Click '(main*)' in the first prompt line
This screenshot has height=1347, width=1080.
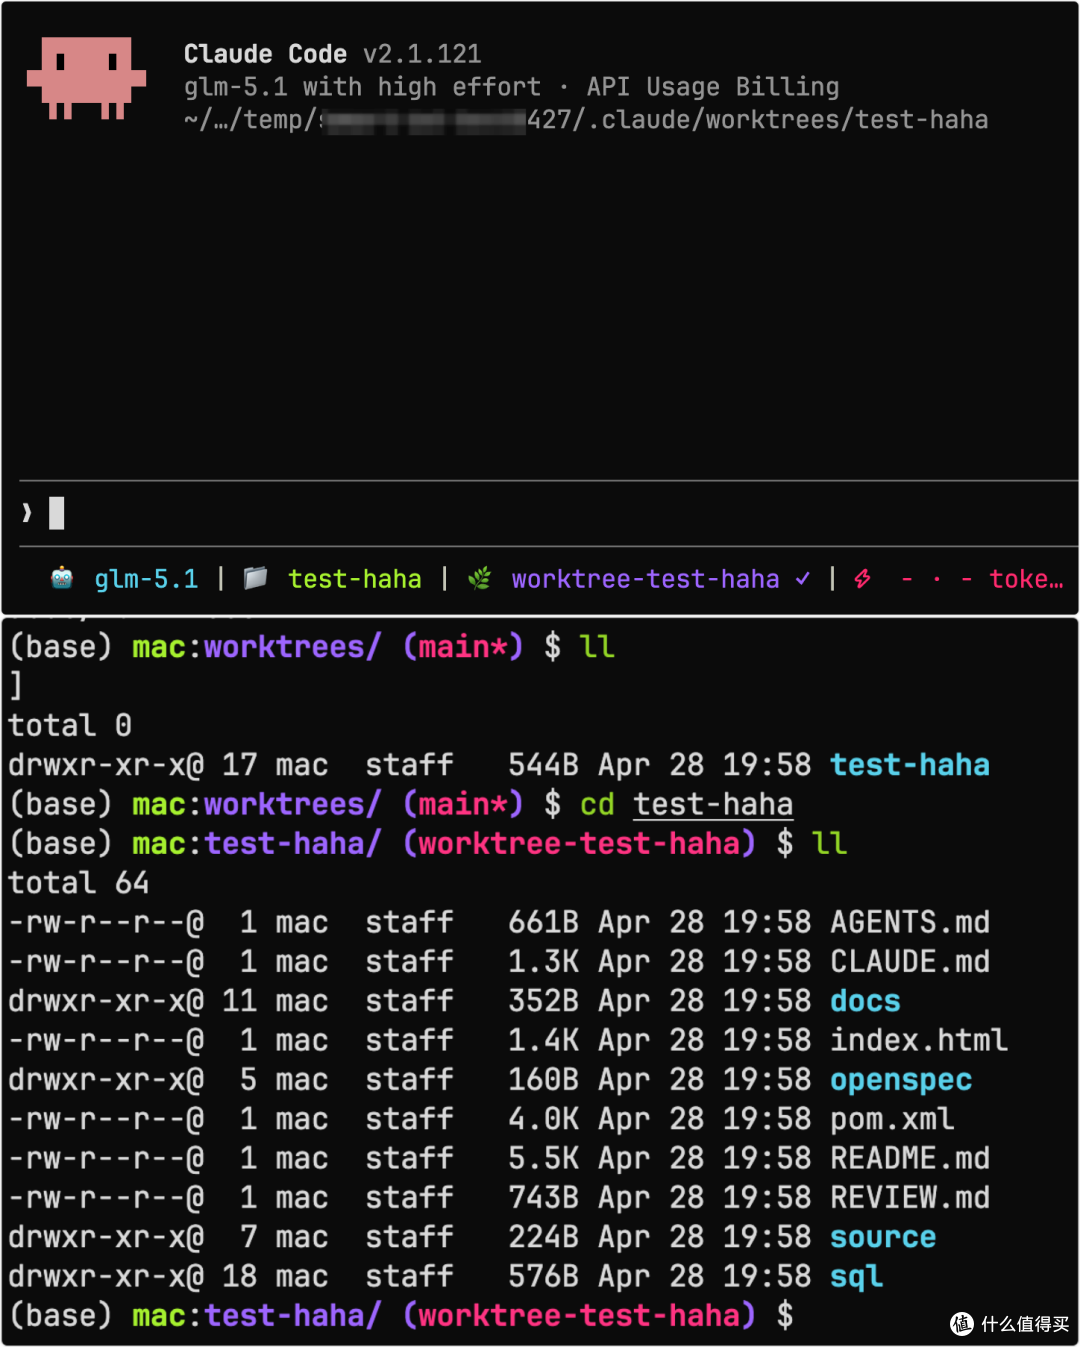463,647
